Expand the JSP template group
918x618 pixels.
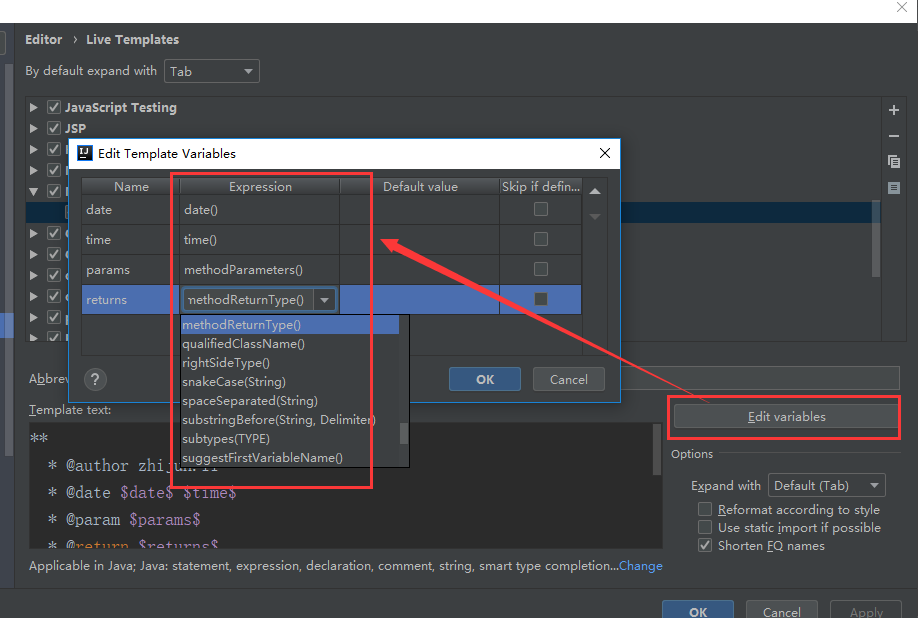[33, 128]
